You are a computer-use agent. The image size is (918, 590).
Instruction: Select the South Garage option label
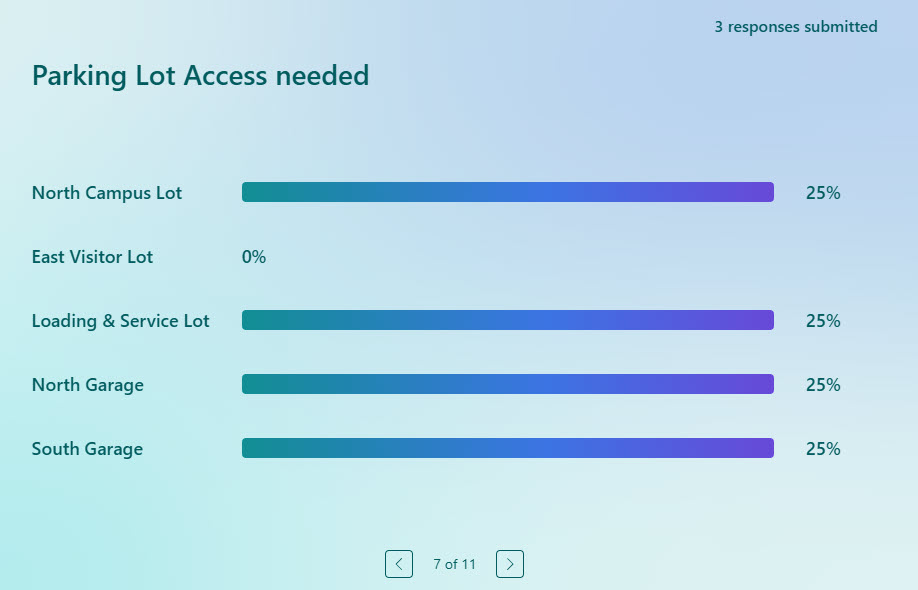pos(87,448)
